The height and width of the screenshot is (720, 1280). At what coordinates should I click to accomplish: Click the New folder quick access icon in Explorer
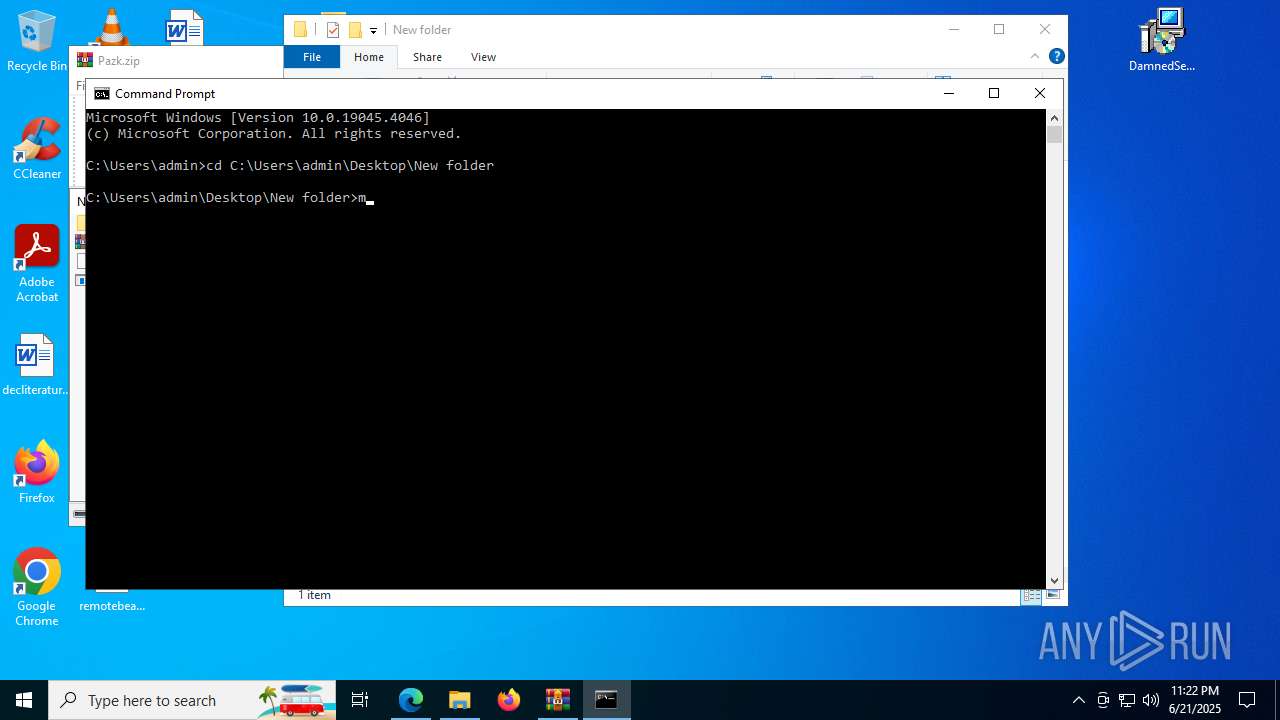tap(355, 30)
